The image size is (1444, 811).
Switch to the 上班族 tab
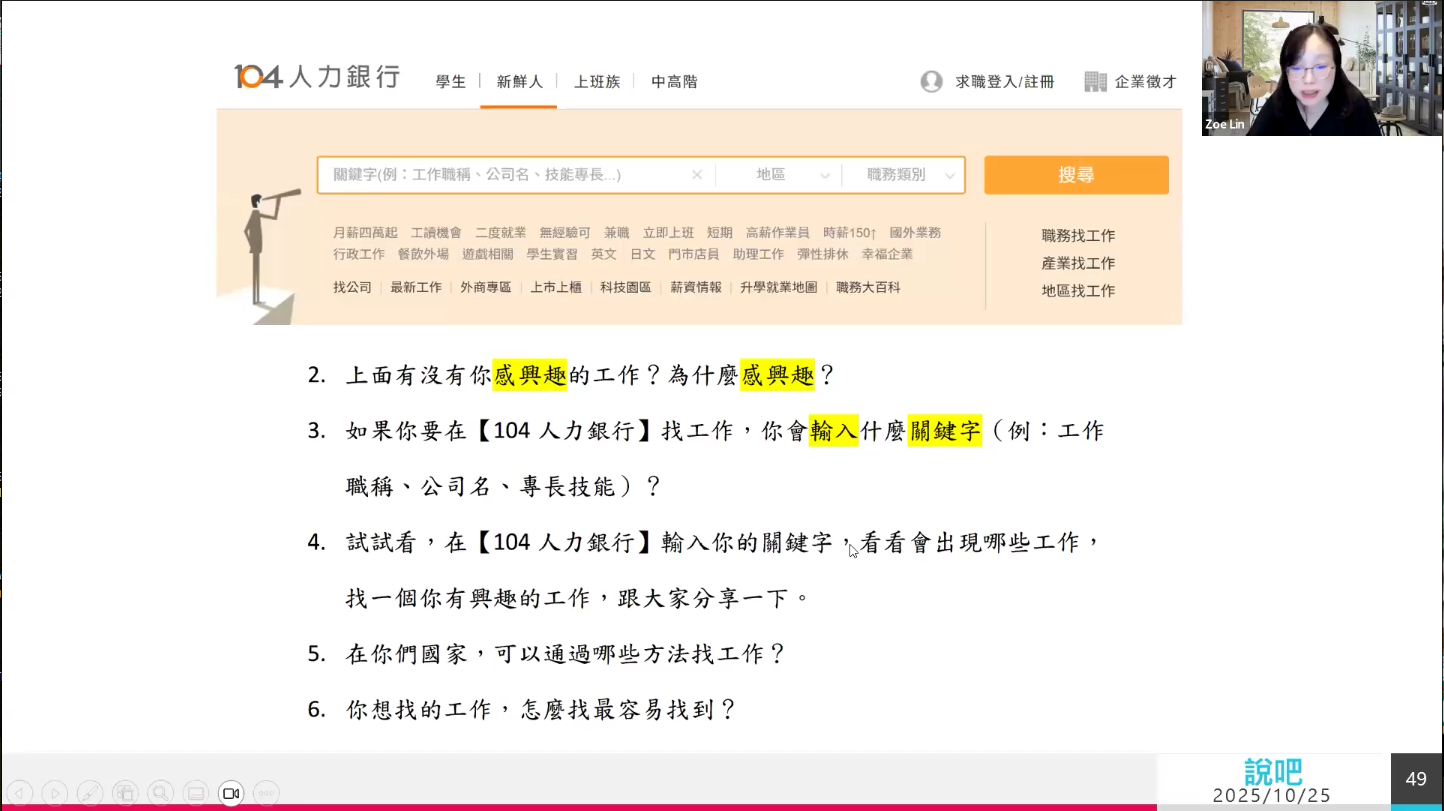(597, 81)
